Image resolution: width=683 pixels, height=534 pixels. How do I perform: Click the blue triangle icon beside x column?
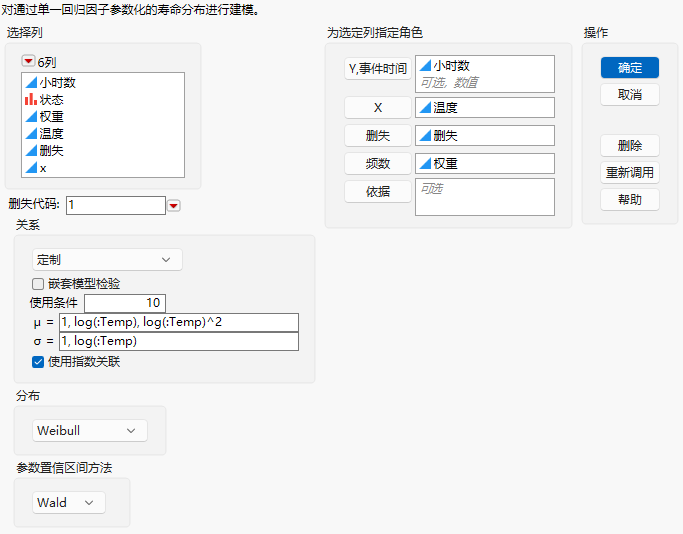(31, 168)
